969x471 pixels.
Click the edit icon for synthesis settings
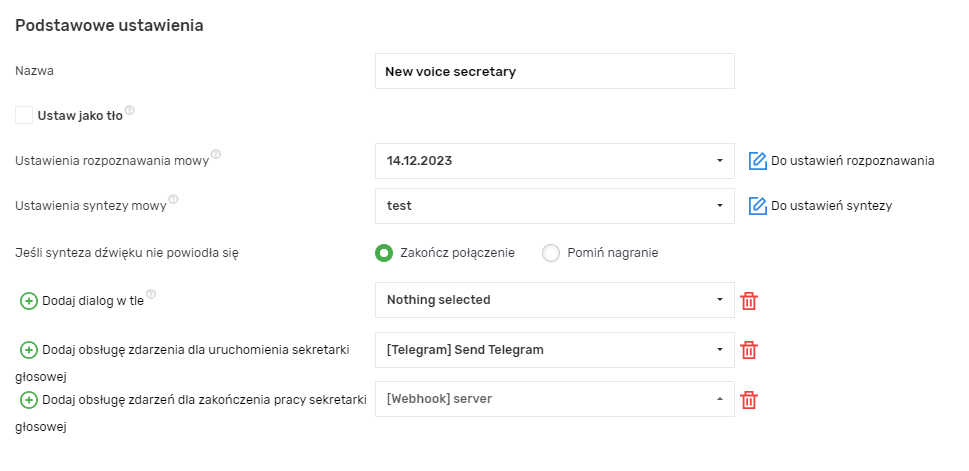click(757, 206)
